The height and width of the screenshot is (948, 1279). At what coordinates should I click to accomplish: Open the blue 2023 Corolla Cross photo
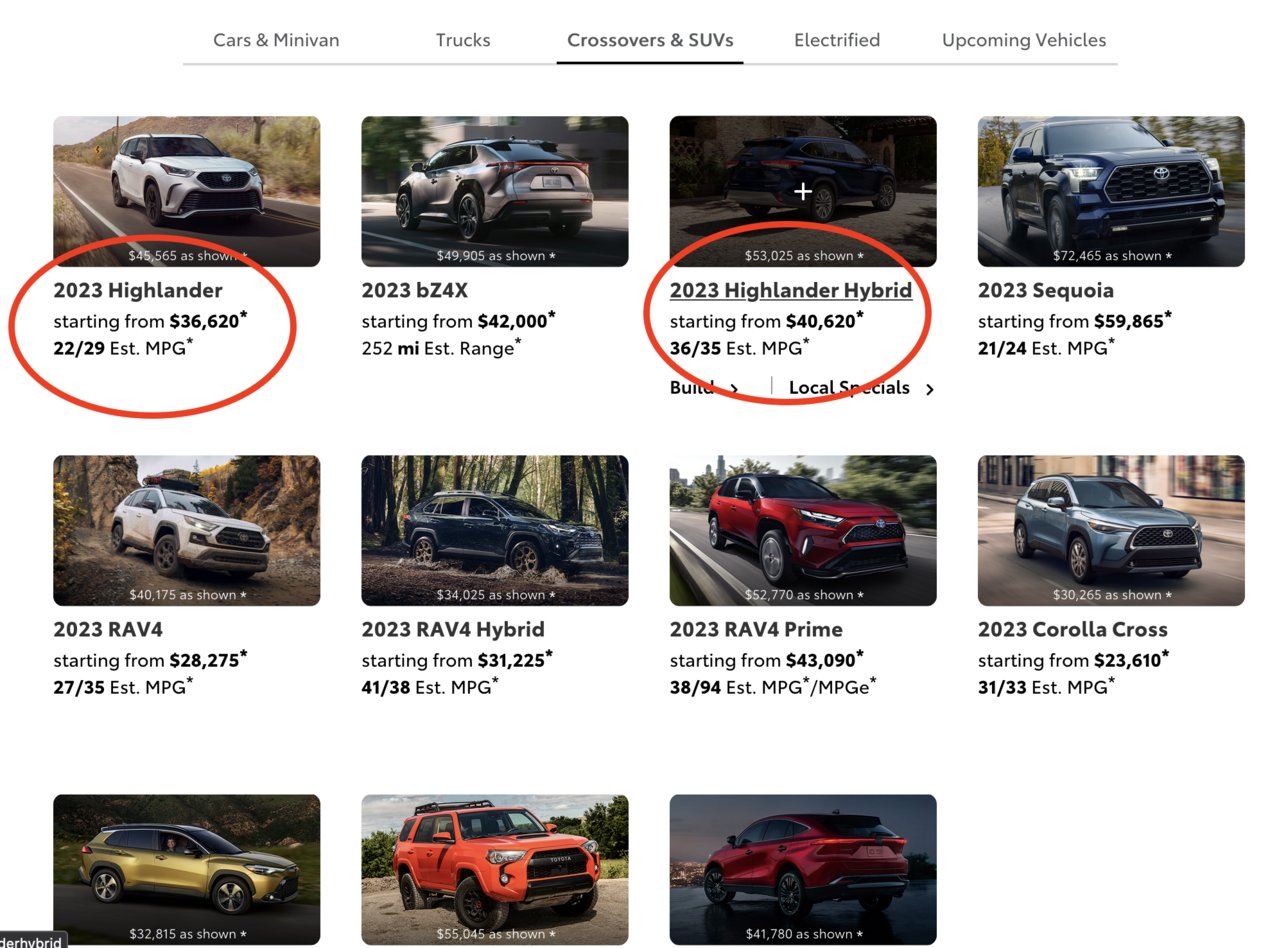[1111, 530]
